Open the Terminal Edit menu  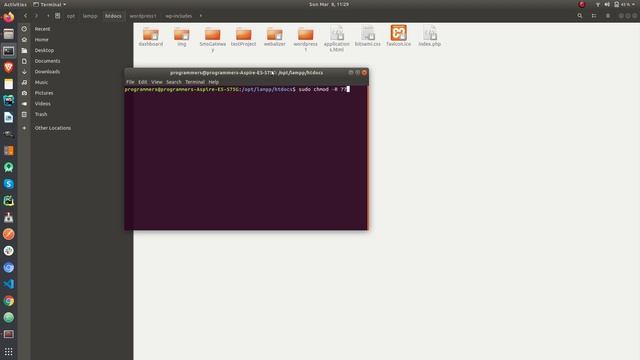(x=142, y=82)
